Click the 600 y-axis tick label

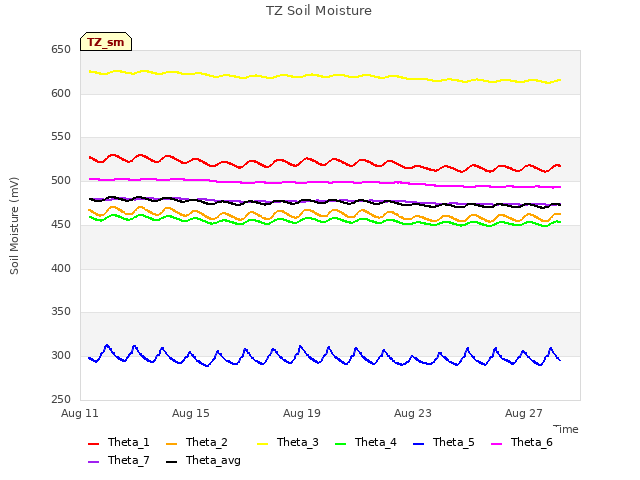tap(61, 93)
